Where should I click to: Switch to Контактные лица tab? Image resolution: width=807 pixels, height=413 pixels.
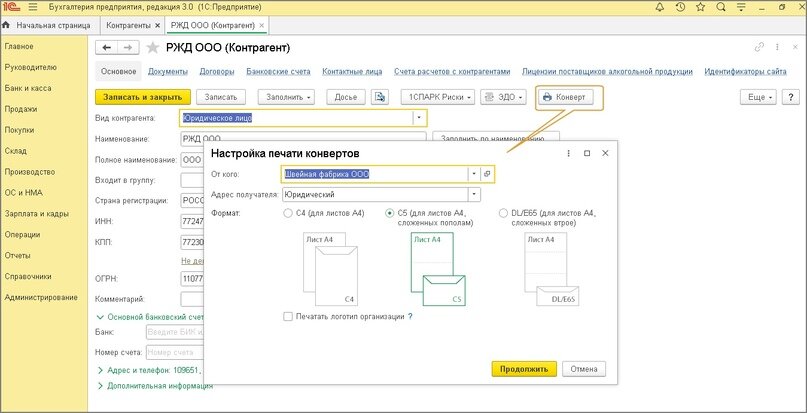pos(352,72)
